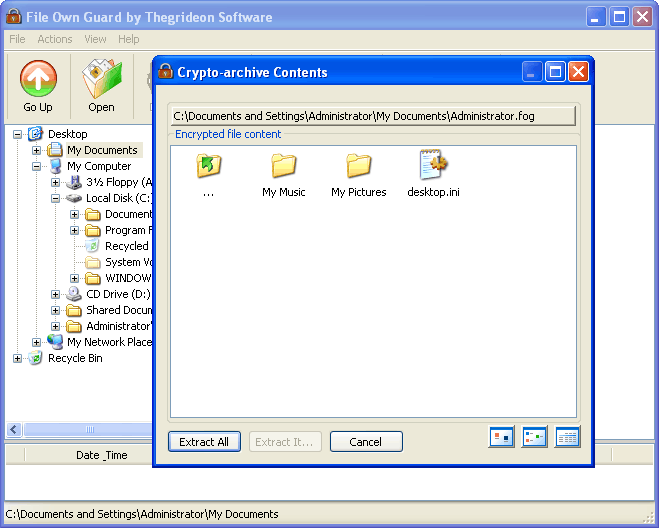Switch to list view button

pyautogui.click(x=534, y=437)
